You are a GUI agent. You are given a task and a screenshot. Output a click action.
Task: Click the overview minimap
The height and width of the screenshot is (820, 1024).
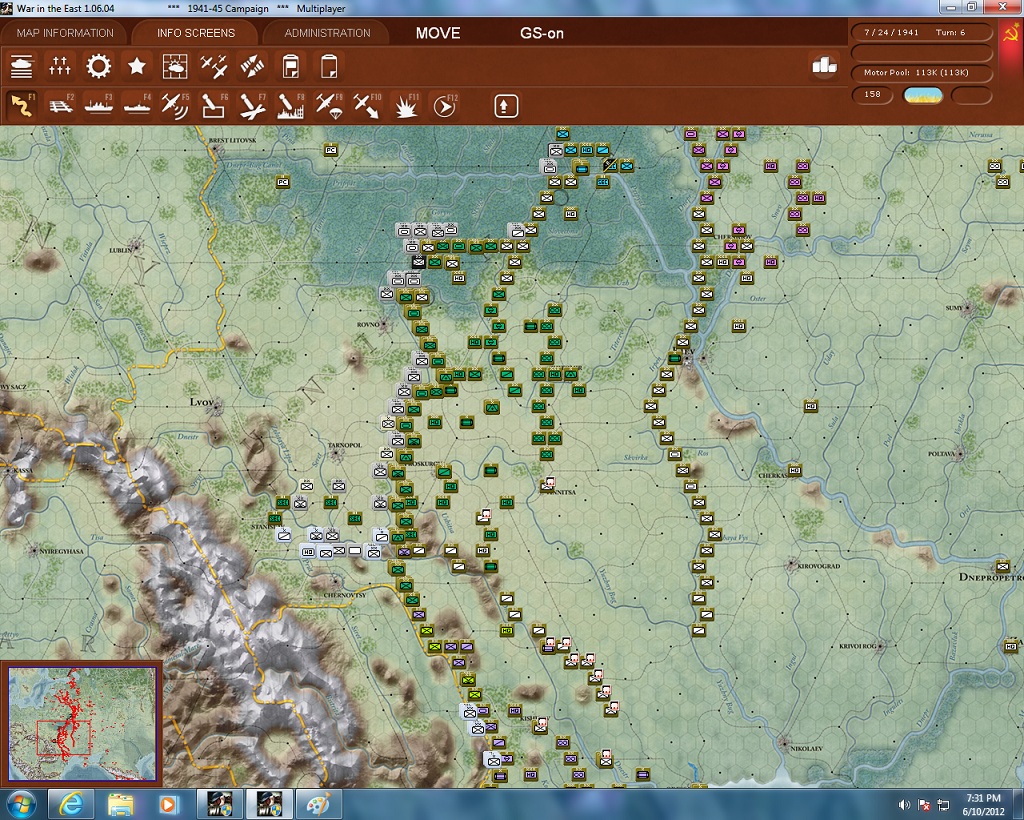(x=82, y=723)
